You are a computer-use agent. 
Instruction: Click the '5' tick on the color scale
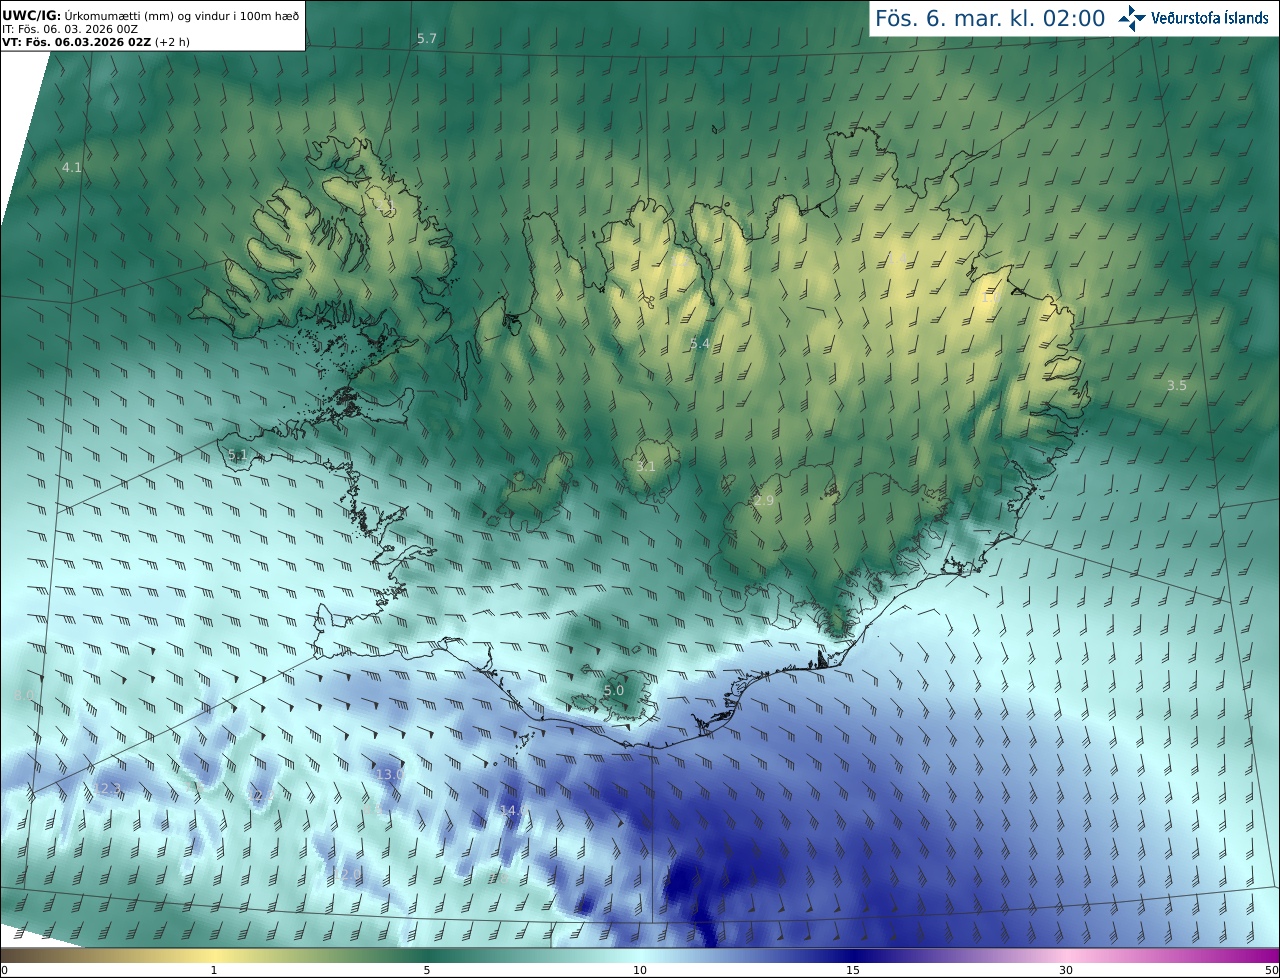427,970
